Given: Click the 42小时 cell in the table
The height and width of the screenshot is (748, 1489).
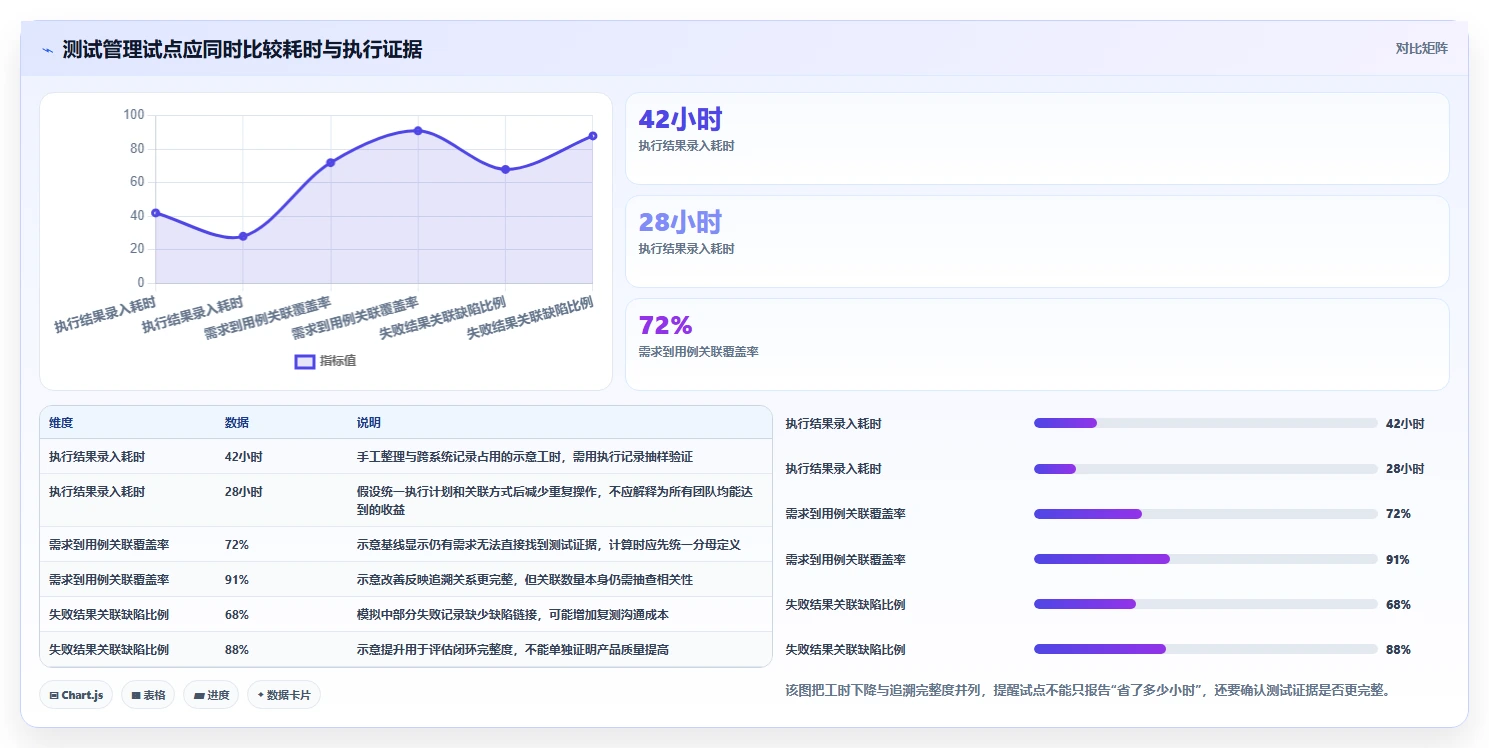Looking at the screenshot, I should pyautogui.click(x=244, y=457).
